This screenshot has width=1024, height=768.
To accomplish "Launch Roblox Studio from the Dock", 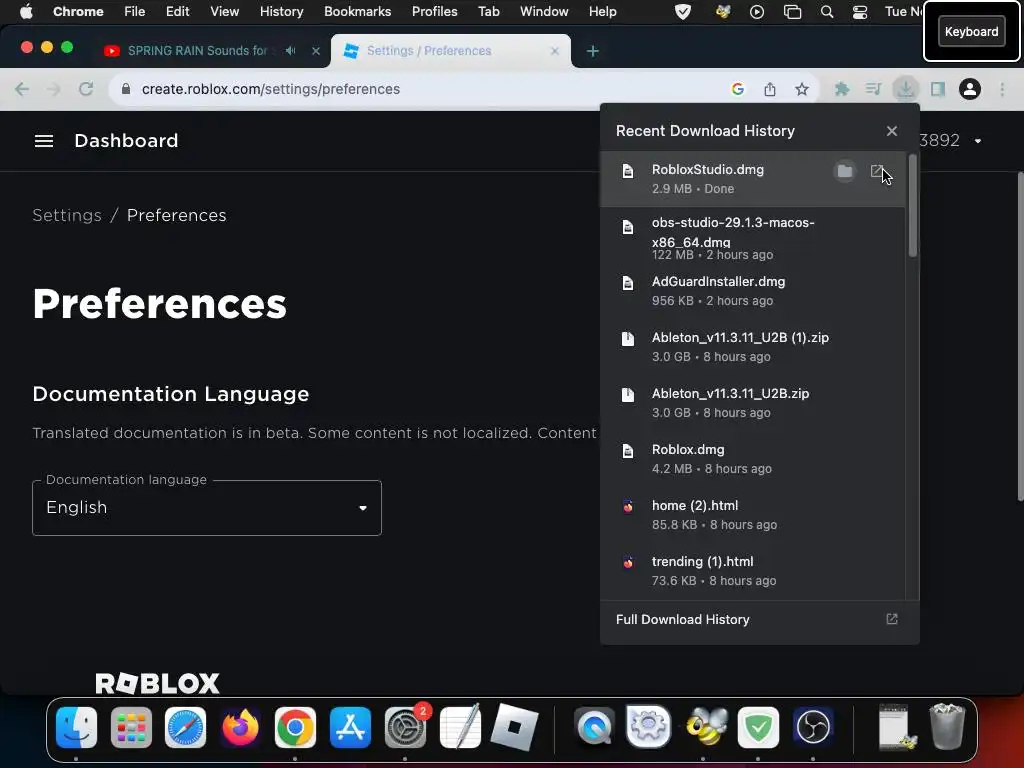I will click(x=515, y=726).
